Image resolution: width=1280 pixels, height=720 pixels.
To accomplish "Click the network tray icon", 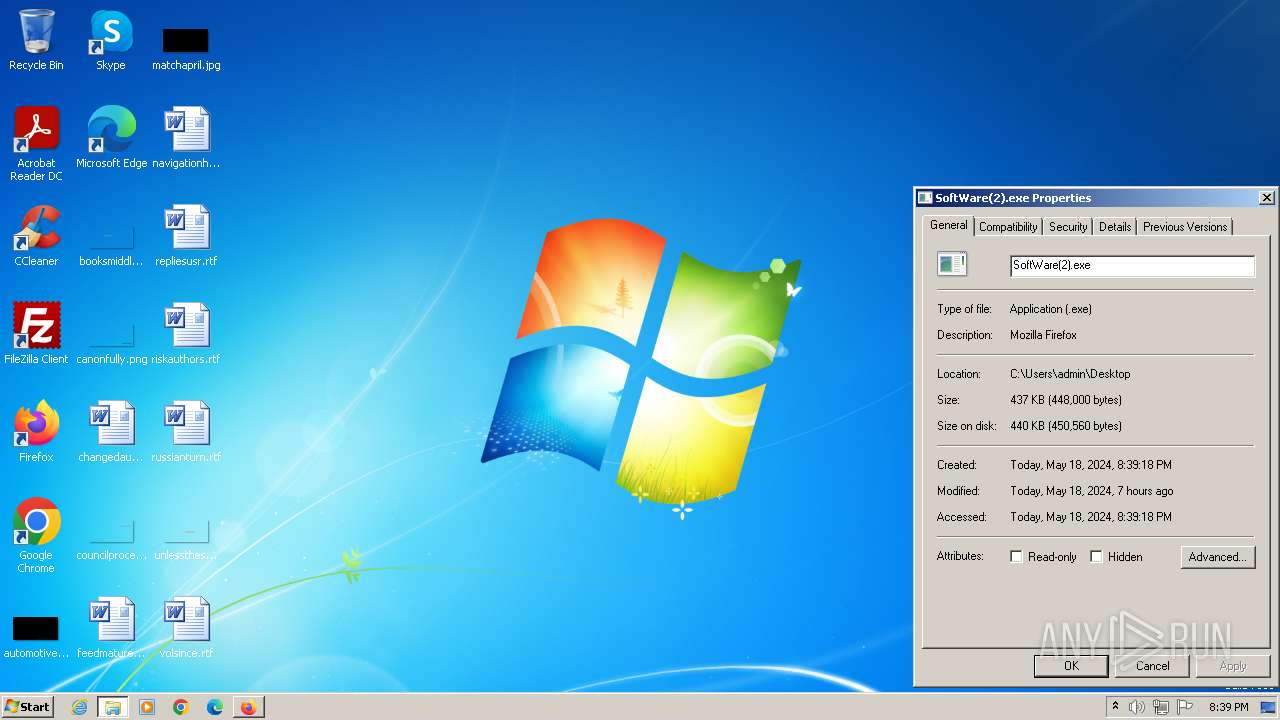I will point(1160,707).
